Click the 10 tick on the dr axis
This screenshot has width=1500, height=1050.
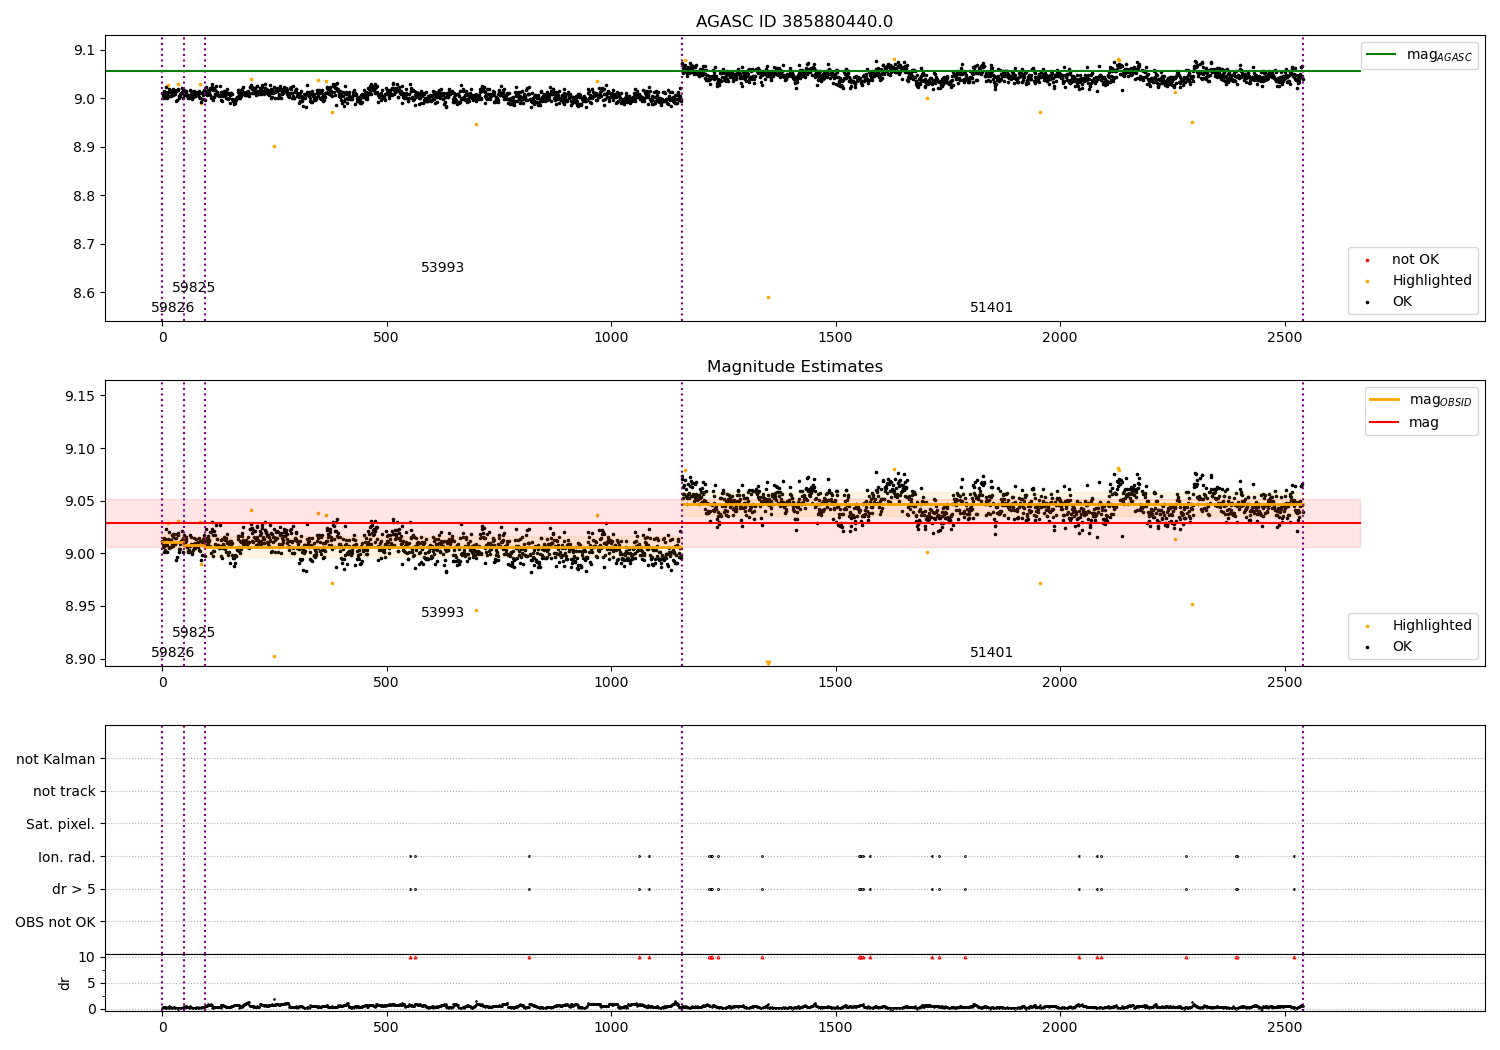click(x=87, y=957)
